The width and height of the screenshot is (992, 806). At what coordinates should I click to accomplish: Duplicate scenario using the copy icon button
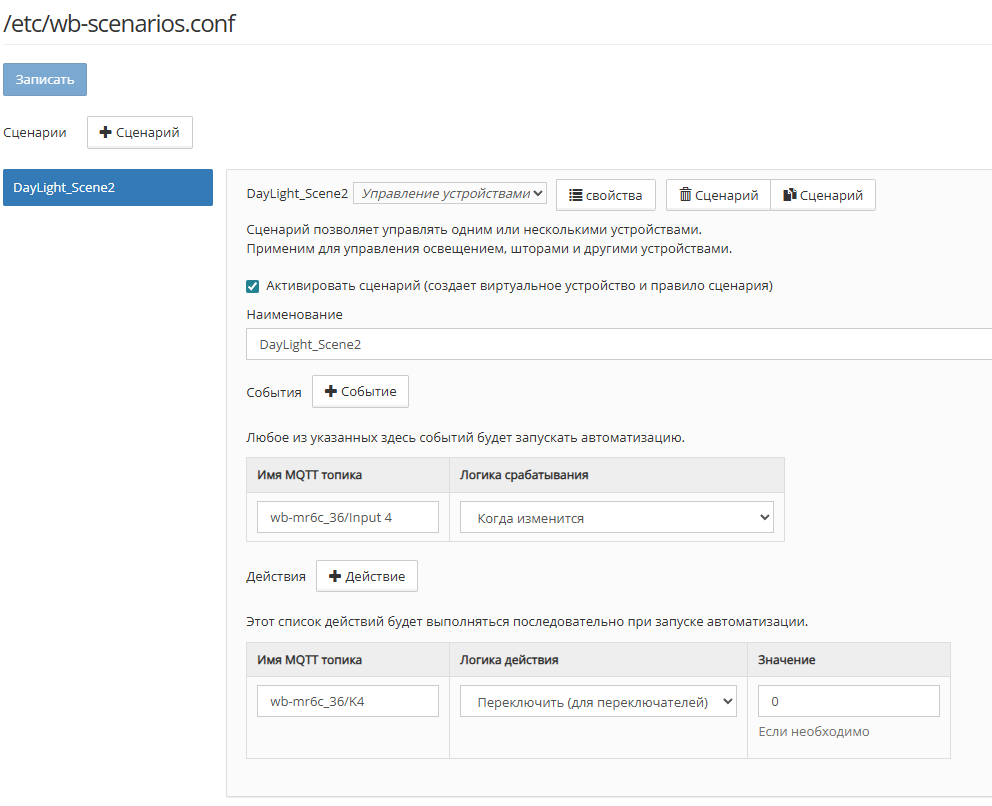pyautogui.click(x=823, y=195)
